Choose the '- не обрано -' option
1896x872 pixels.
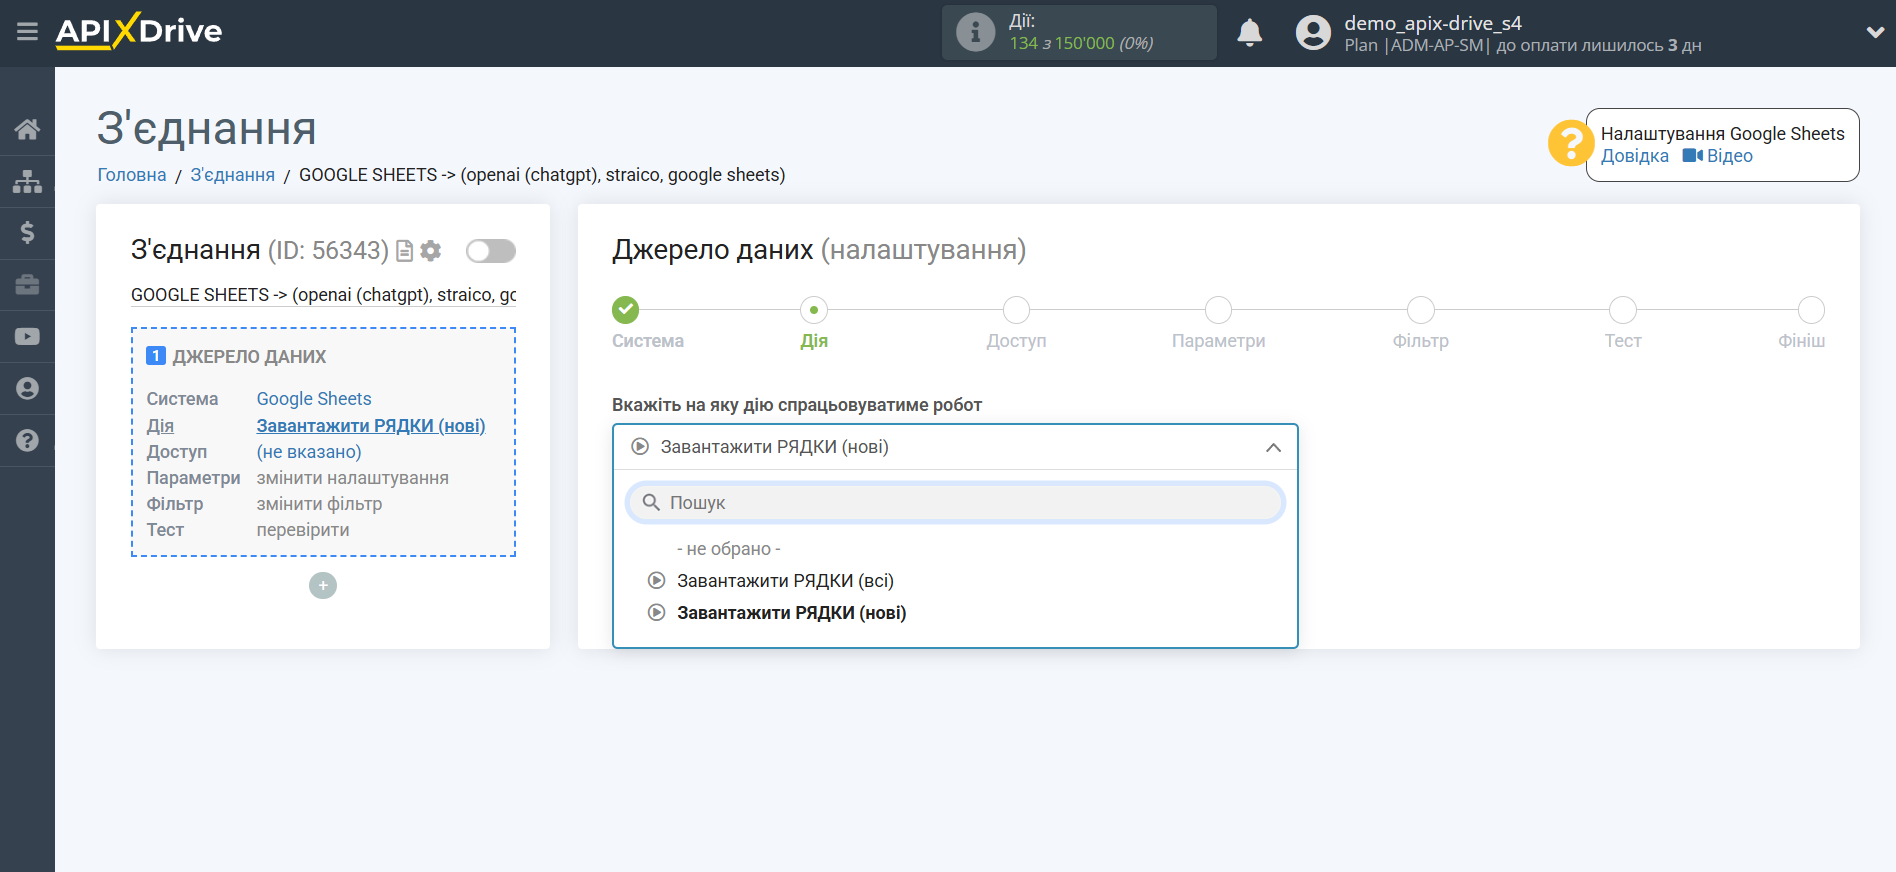728,549
